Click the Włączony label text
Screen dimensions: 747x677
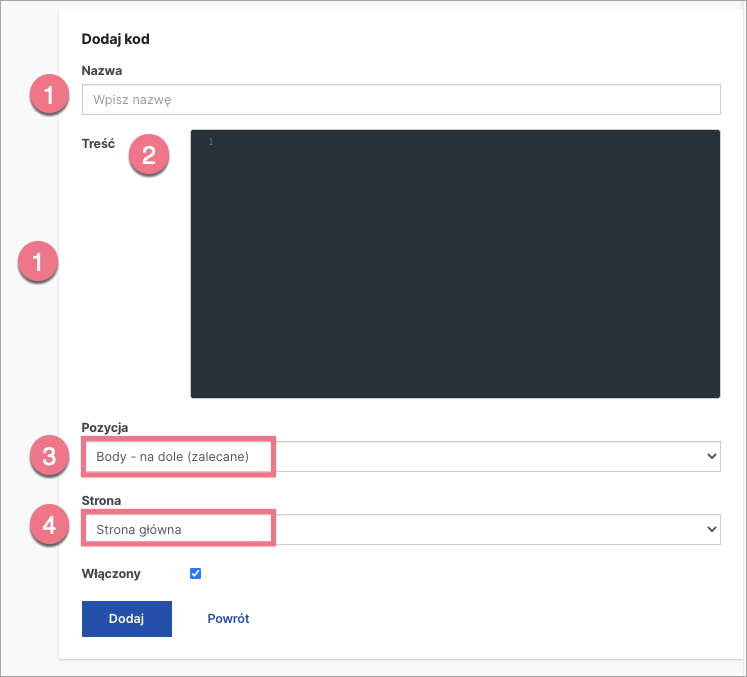click(111, 574)
